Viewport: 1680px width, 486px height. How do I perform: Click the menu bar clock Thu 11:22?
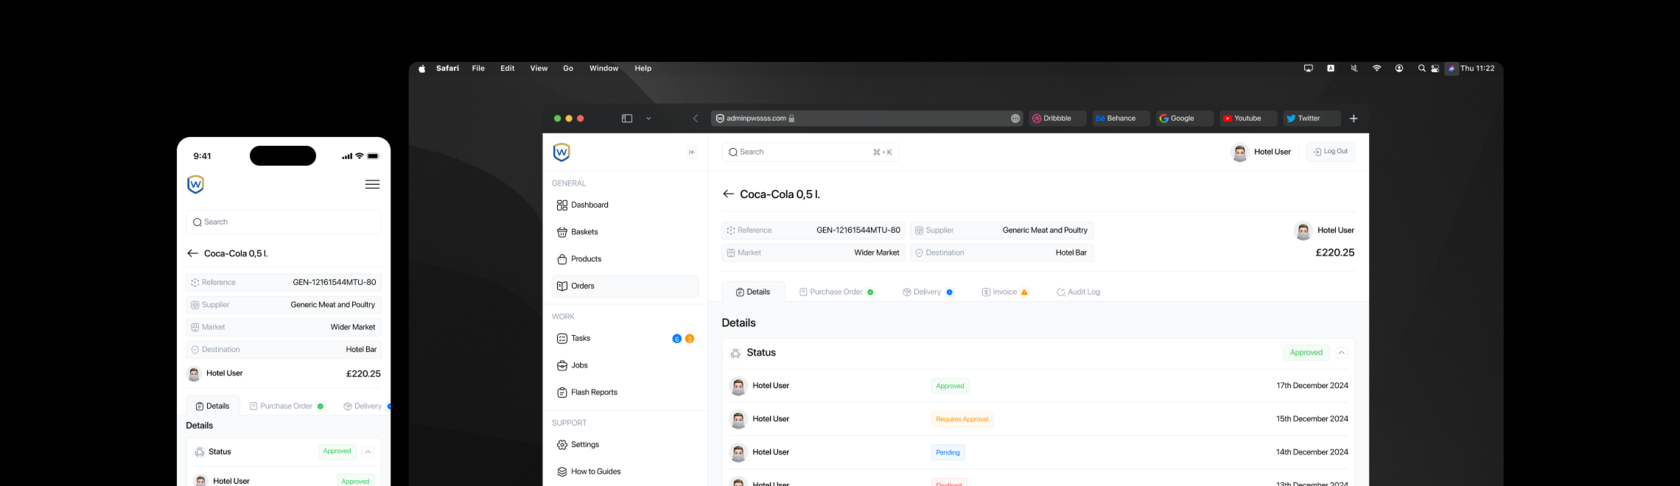click(x=1477, y=68)
